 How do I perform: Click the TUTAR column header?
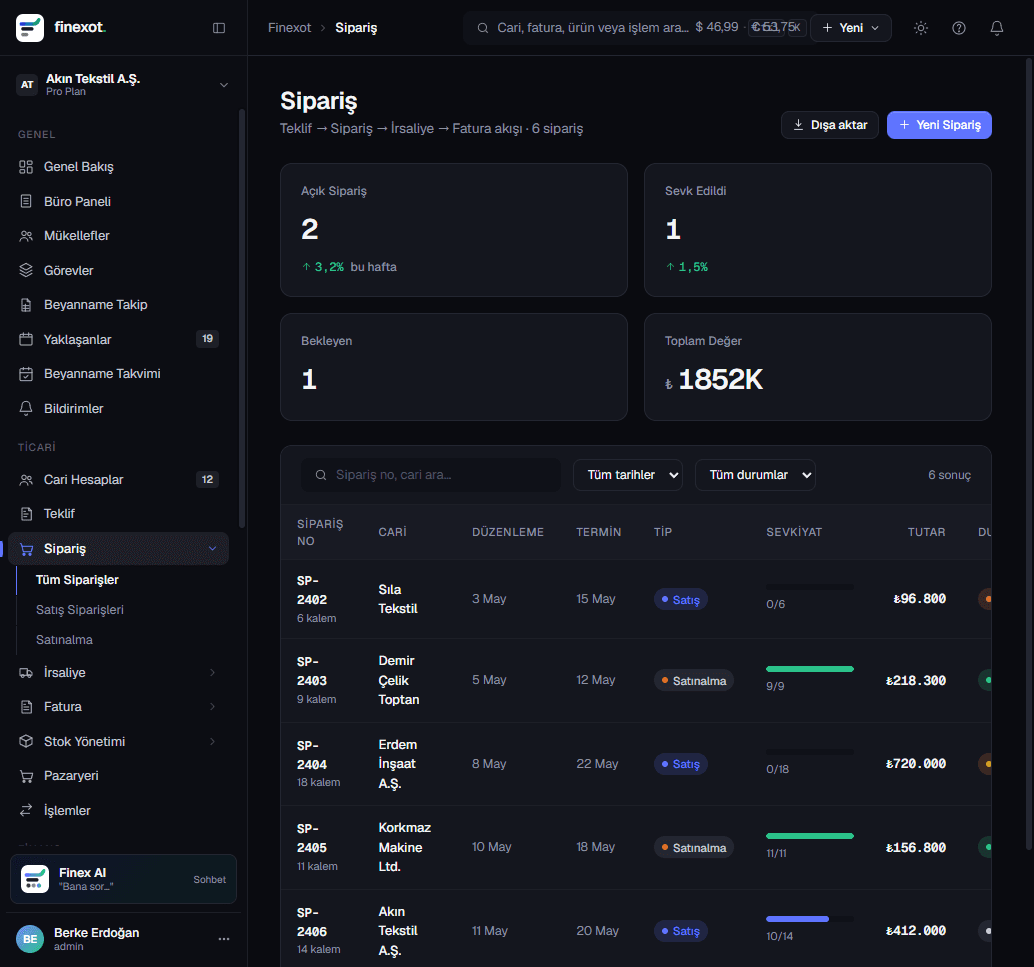[927, 532]
